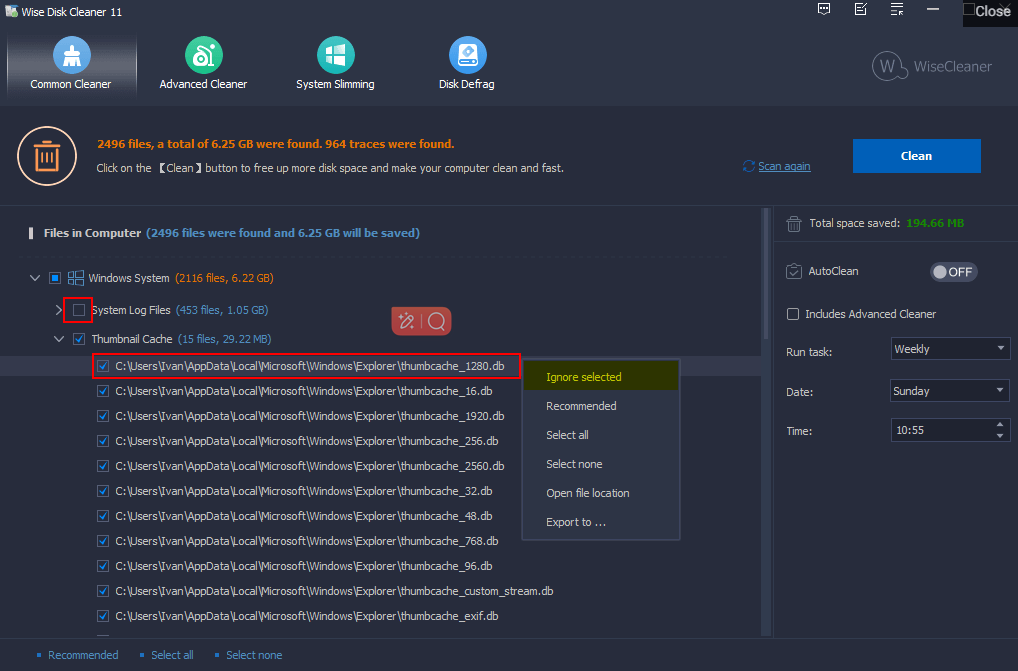Click the 194.66 MB saved value
Viewport: 1018px width, 671px height.
pyautogui.click(x=934, y=223)
